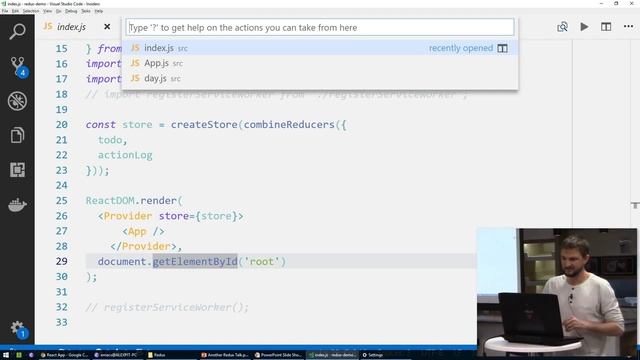640x360 pixels.
Task: Click the highlighted 'getElementById' word
Action: 195,261
